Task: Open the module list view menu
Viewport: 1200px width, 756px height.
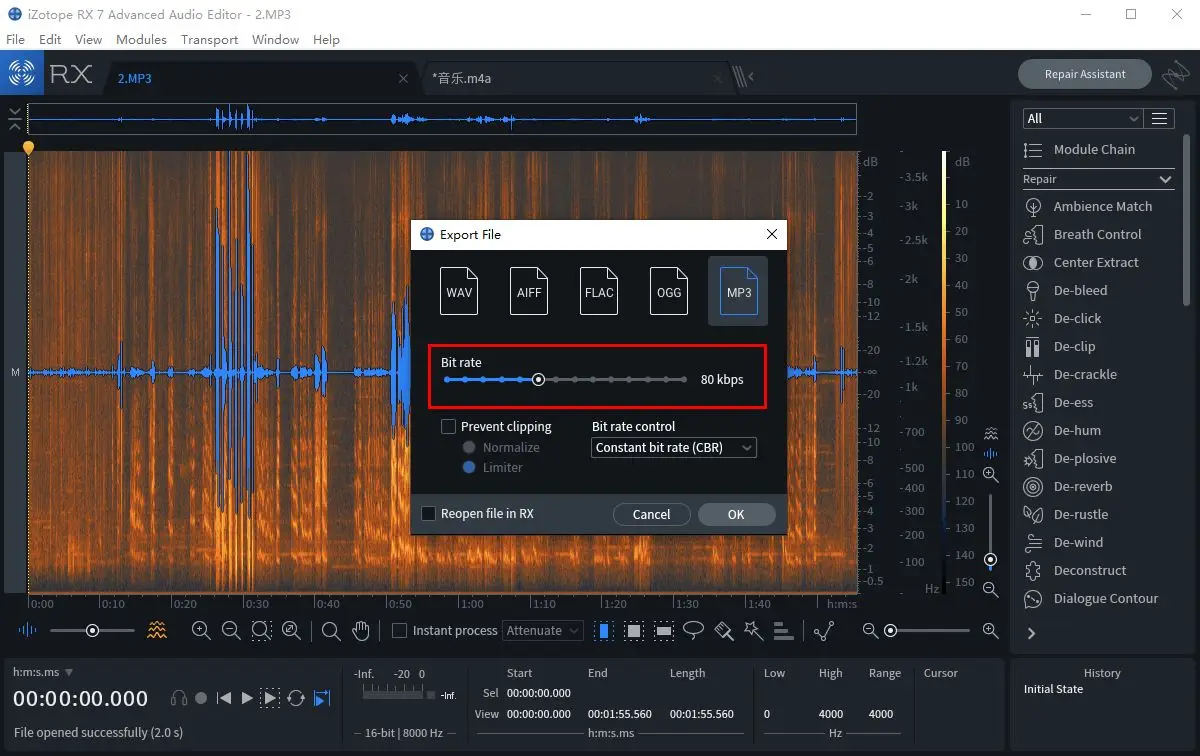Action: click(1160, 118)
